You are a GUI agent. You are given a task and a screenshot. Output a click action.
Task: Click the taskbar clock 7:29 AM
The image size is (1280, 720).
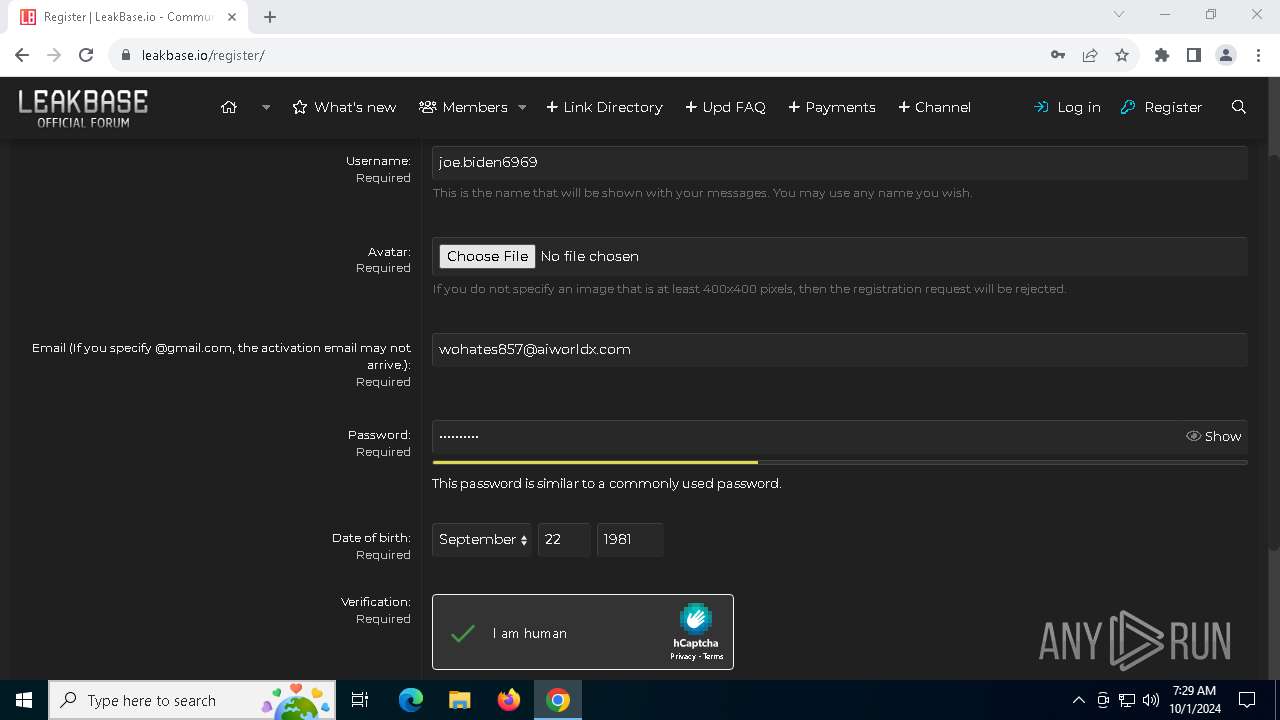coord(1195,691)
